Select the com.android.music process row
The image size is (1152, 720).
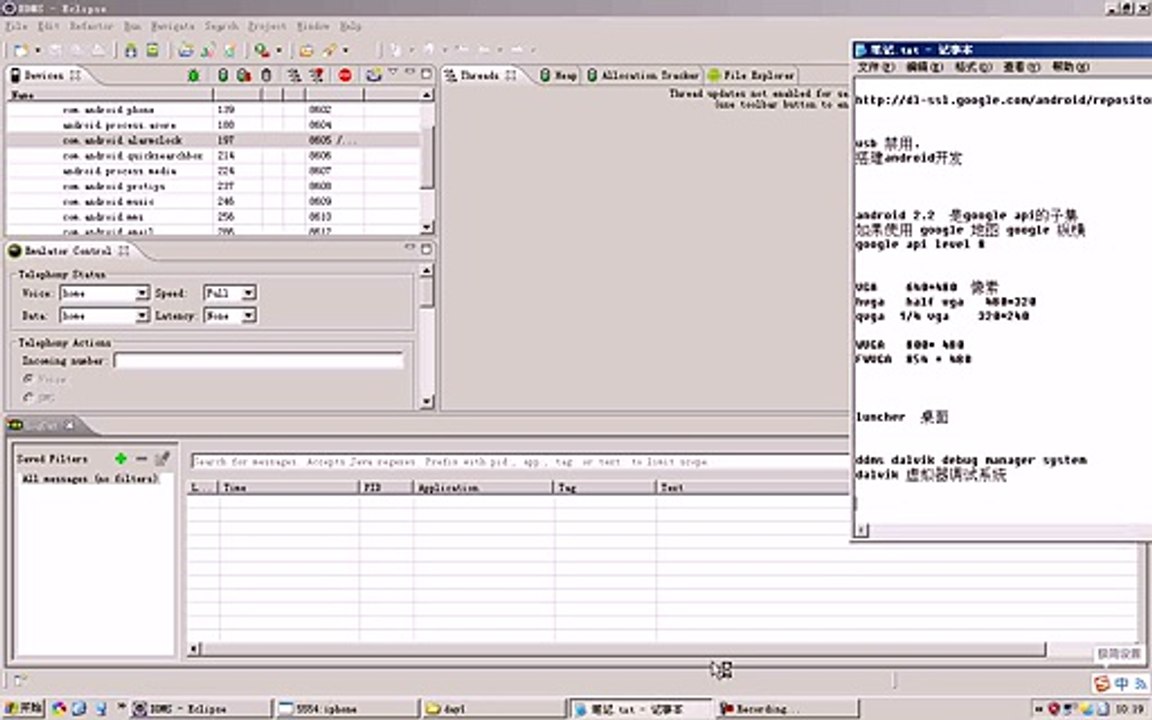click(213, 201)
